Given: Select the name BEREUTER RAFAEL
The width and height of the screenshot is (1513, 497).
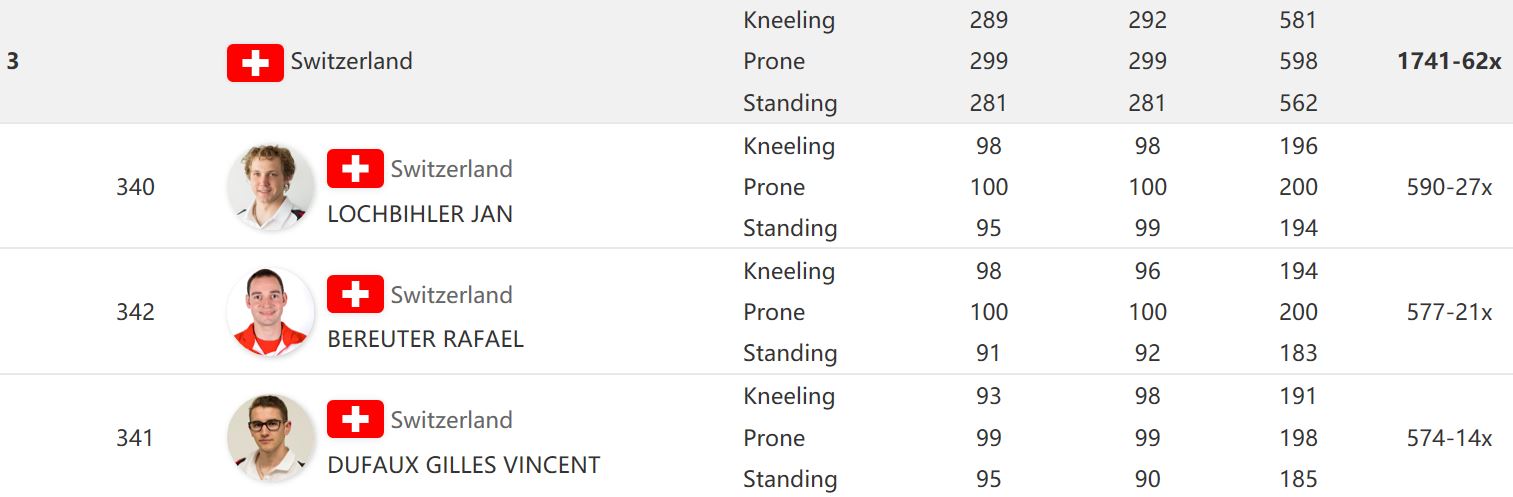Looking at the screenshot, I should click(425, 339).
